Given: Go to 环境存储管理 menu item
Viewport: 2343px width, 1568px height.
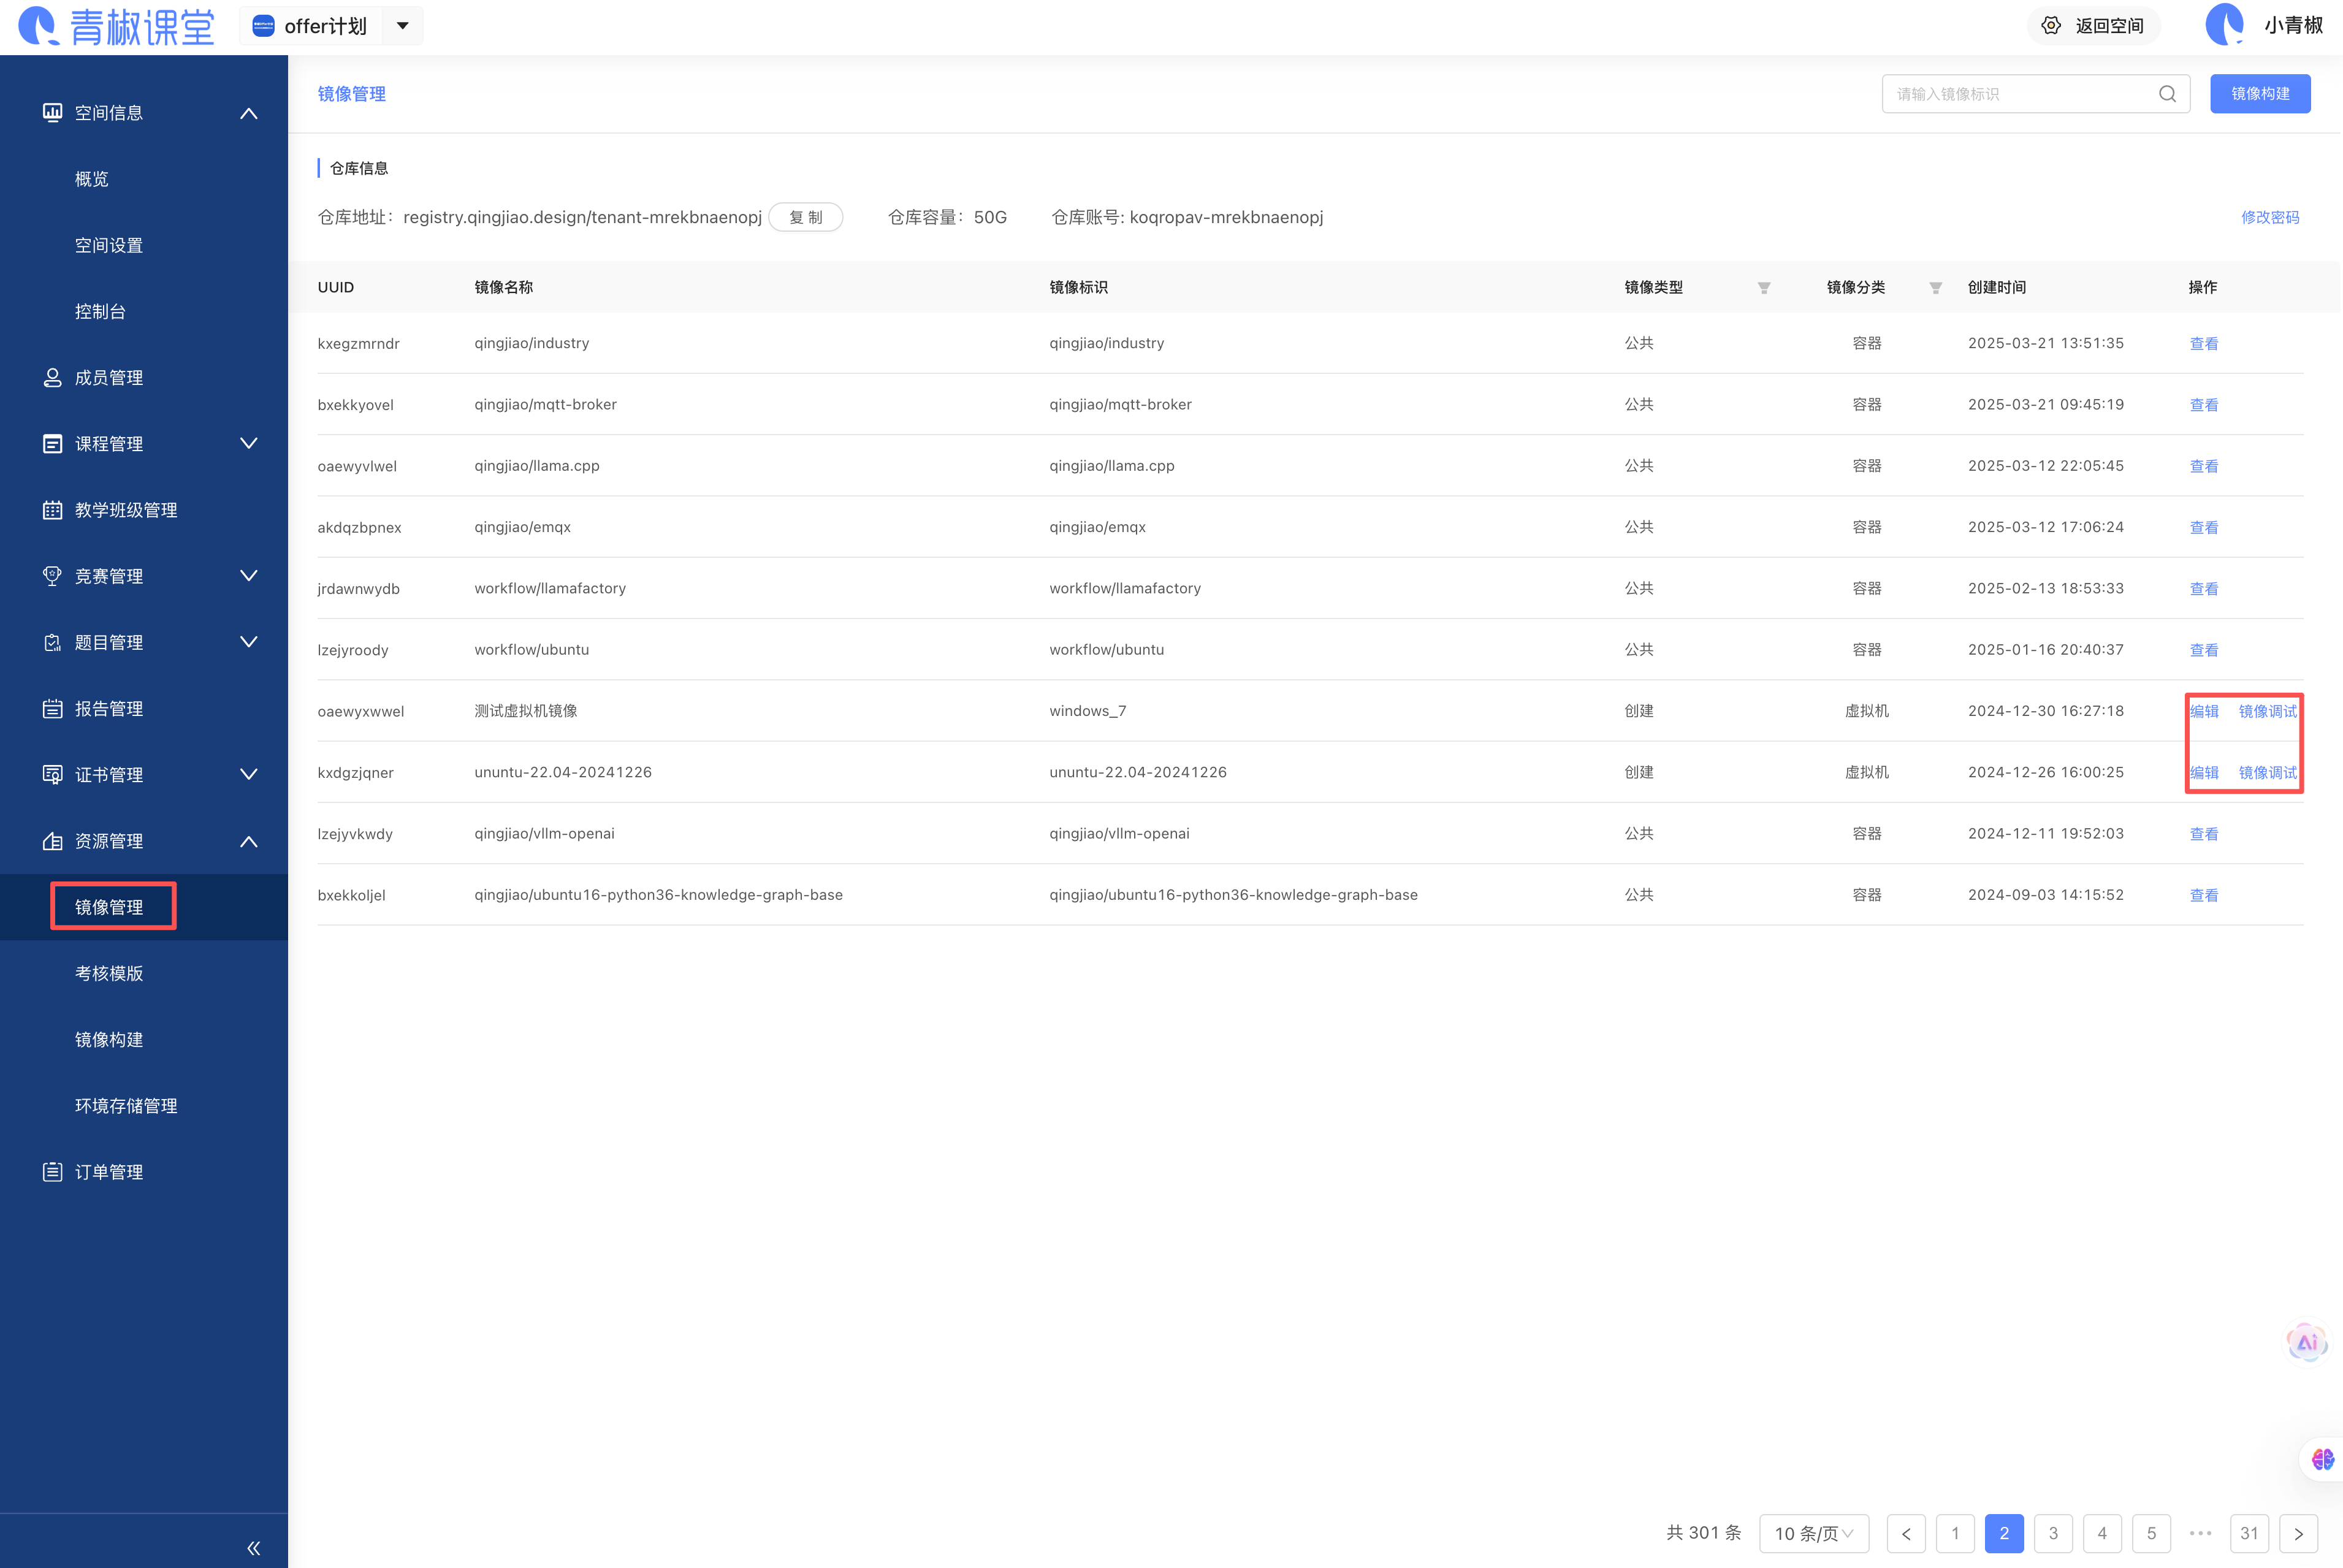Looking at the screenshot, I should (x=126, y=1106).
